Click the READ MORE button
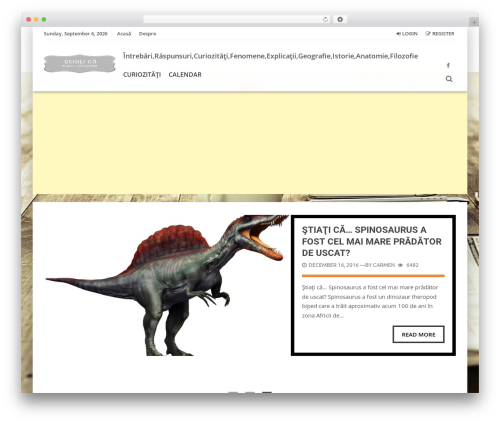This screenshot has height=423, width=500. [x=418, y=334]
